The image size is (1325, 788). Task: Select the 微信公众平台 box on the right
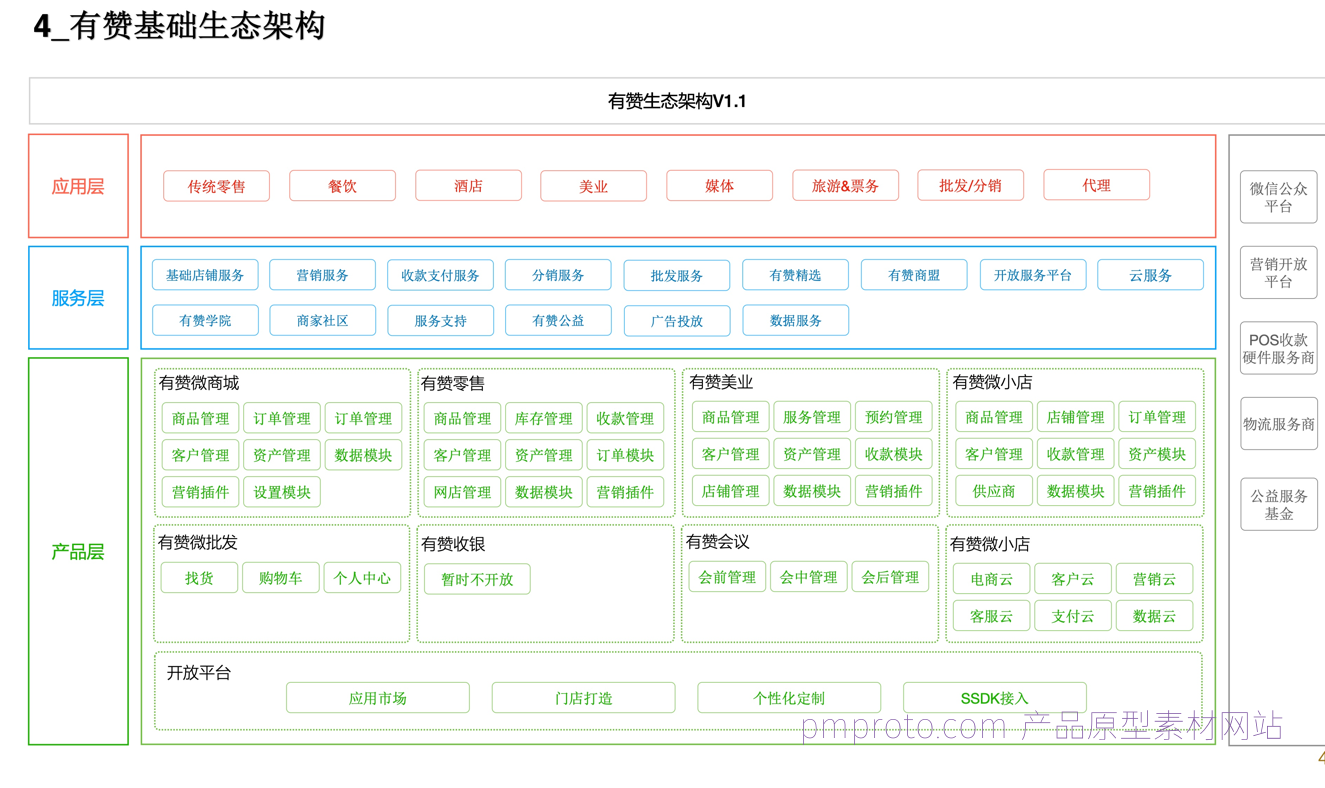pos(1278,196)
